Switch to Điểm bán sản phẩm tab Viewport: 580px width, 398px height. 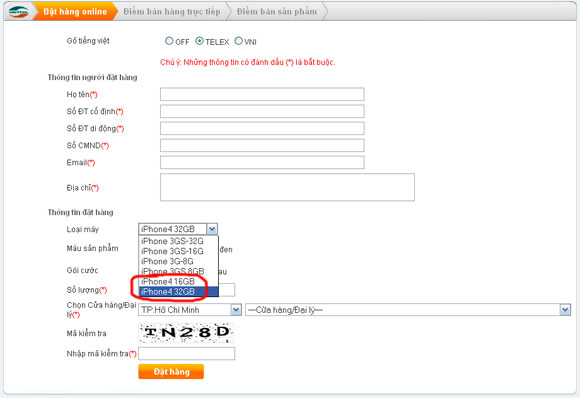pos(277,12)
